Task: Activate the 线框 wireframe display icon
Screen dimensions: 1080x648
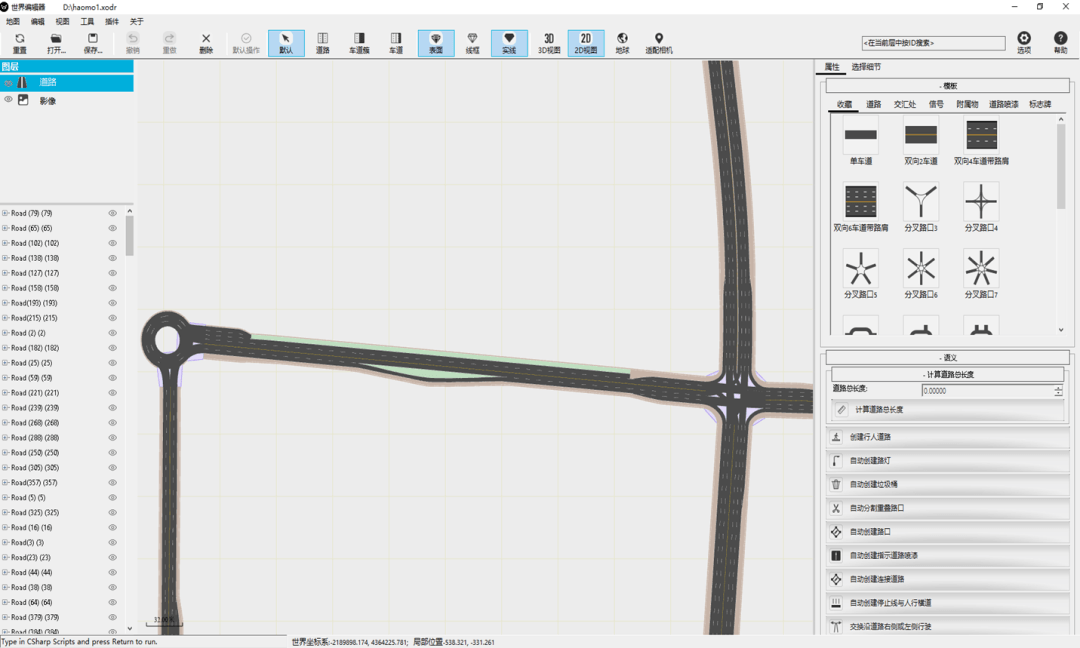Action: (472, 43)
